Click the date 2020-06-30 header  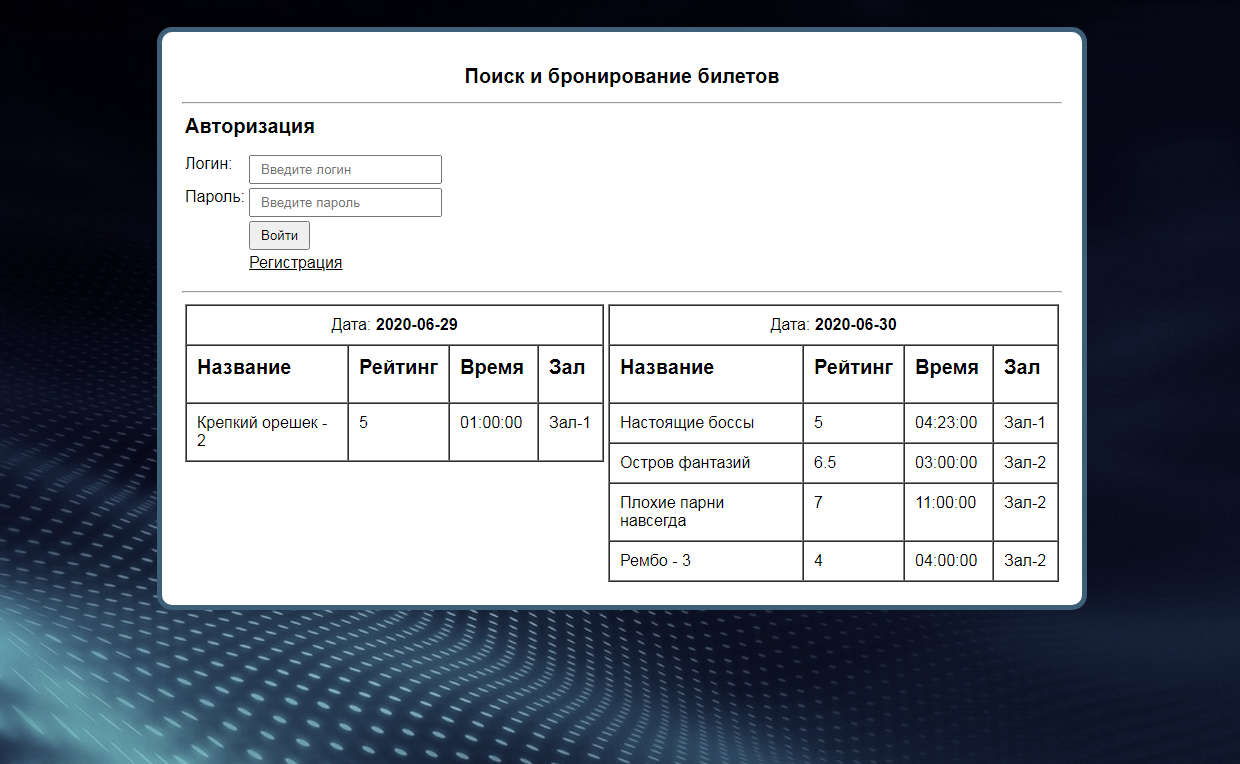coord(833,325)
